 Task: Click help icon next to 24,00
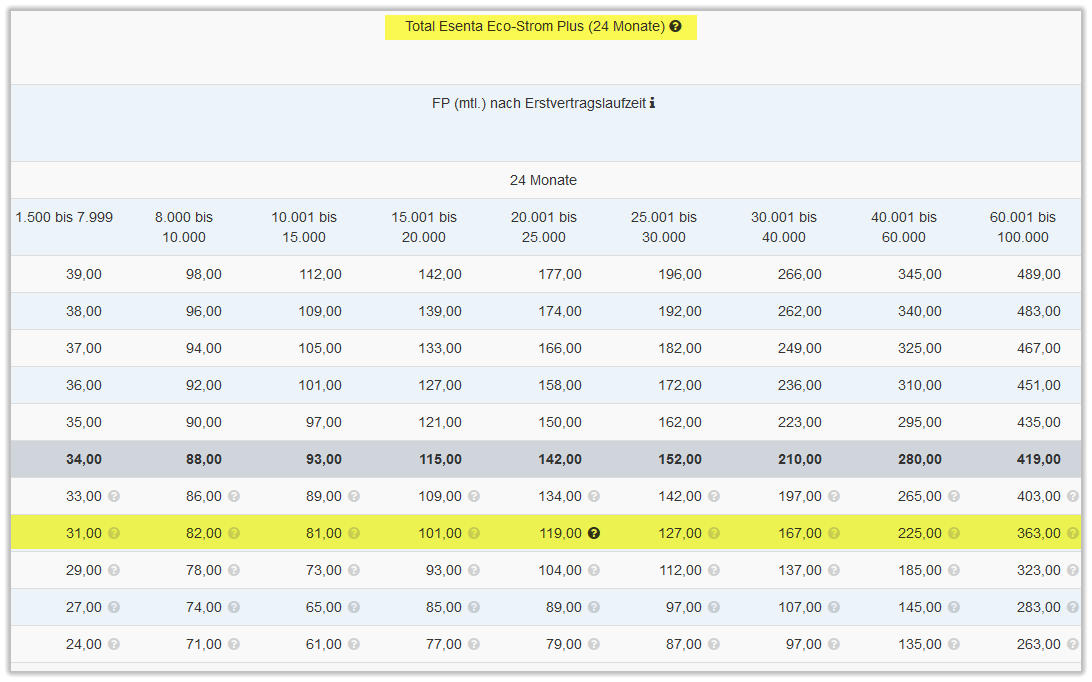tap(114, 645)
